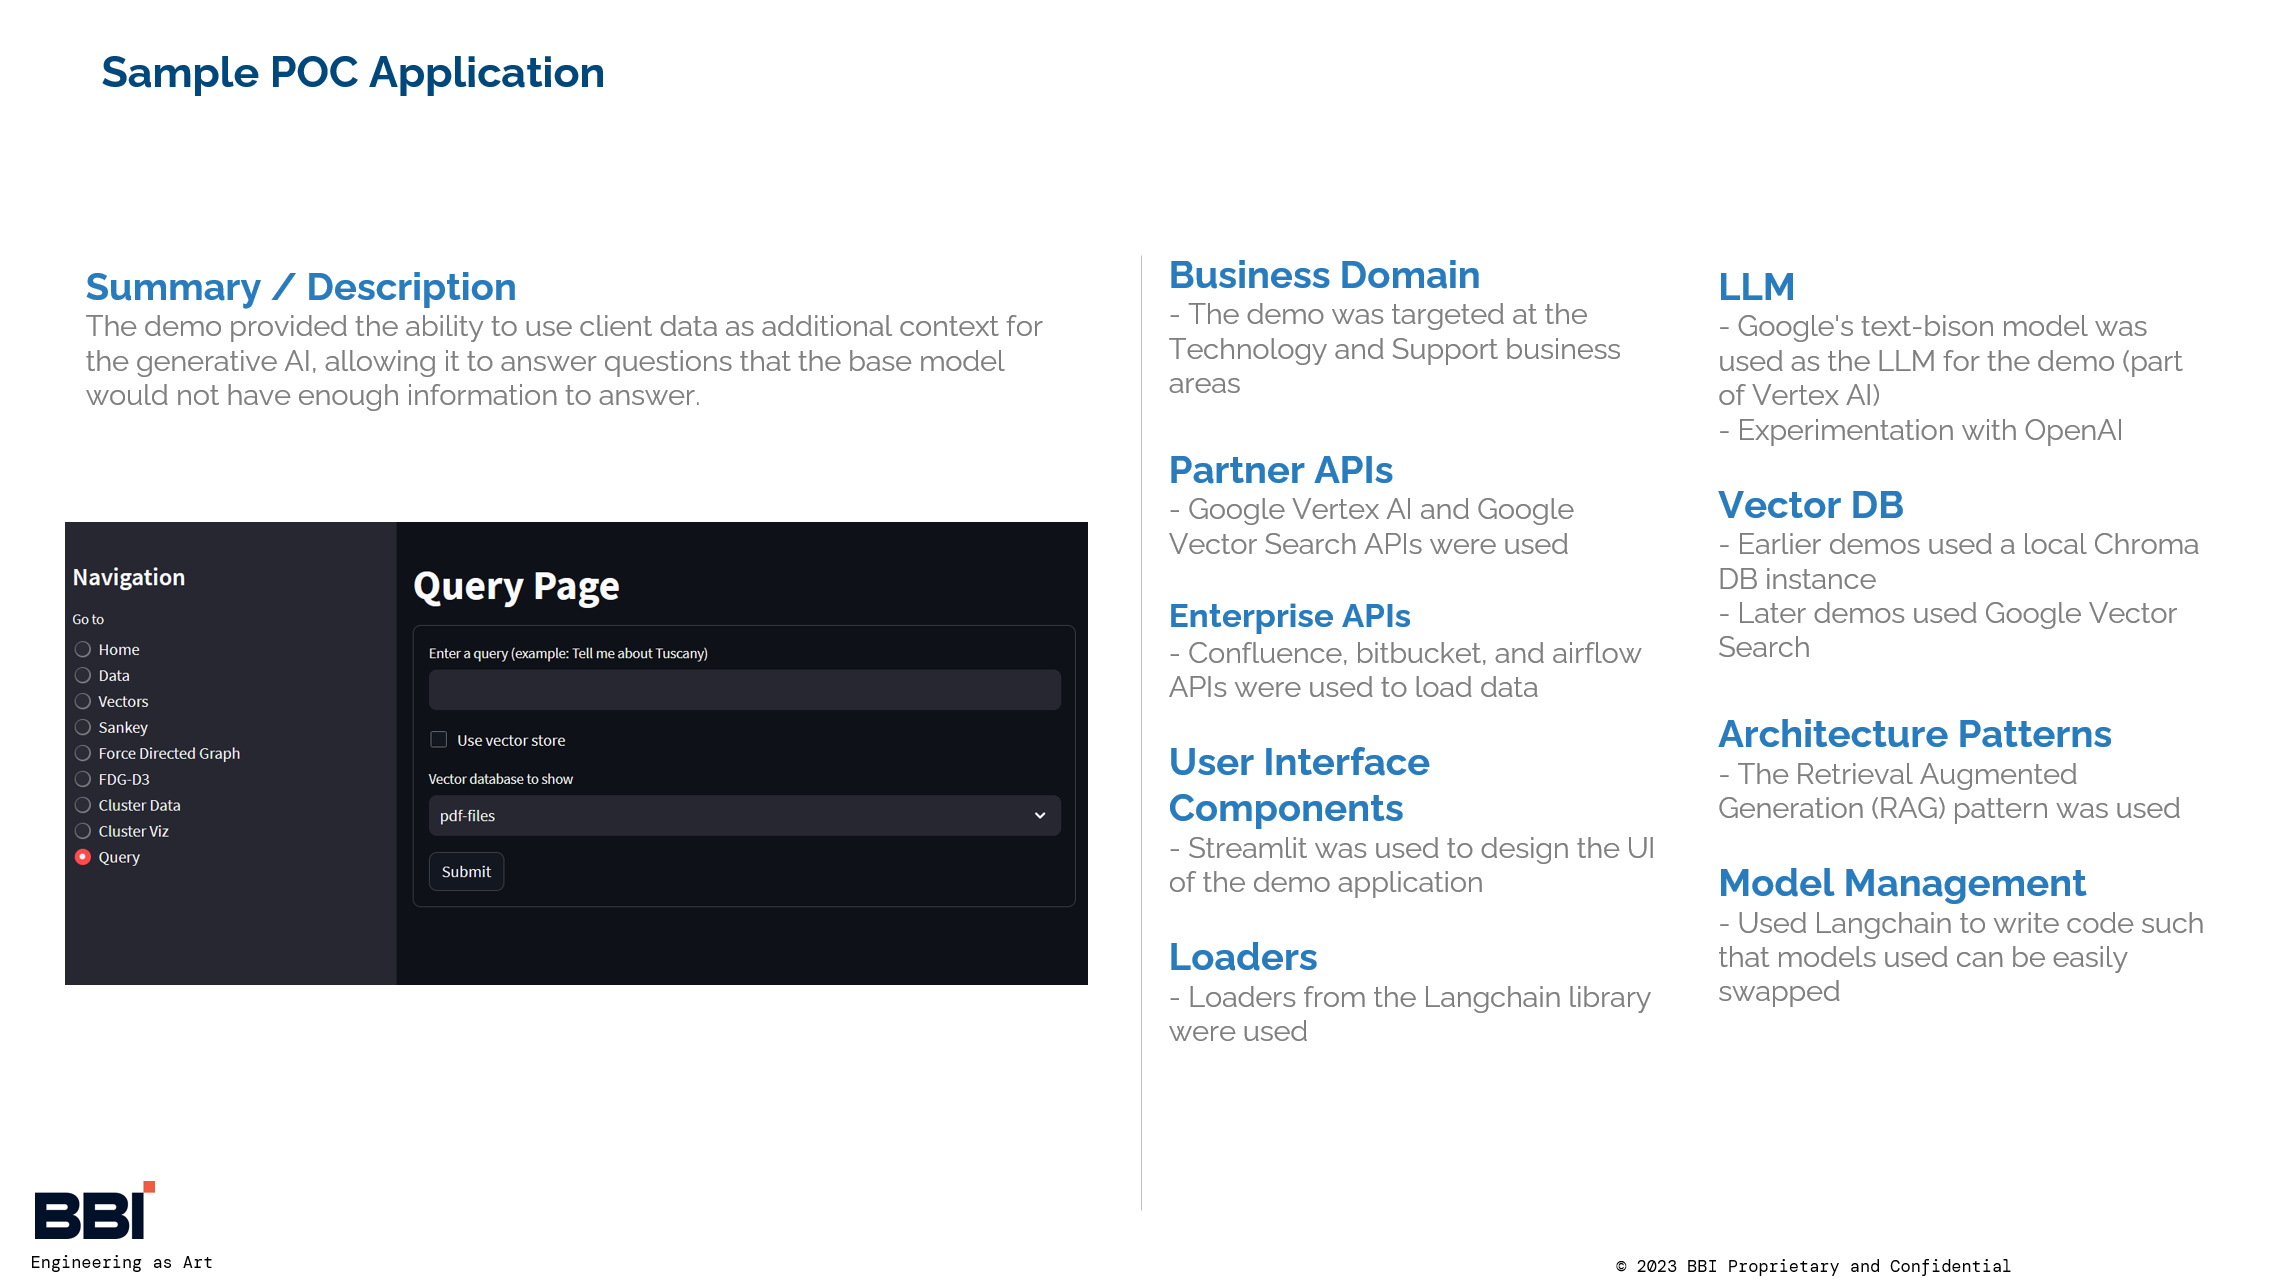Click the Sample POC Application title
2287x1284 pixels.
353,73
